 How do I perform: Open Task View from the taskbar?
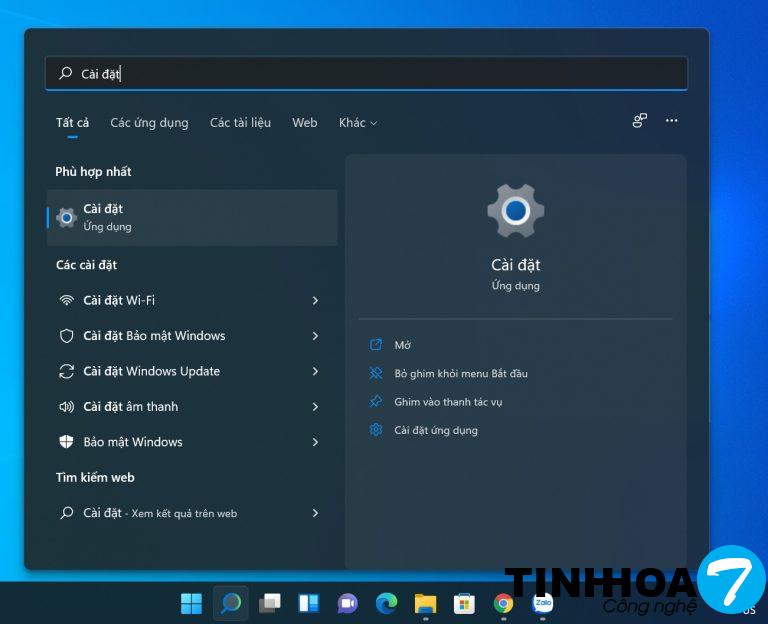point(269,603)
